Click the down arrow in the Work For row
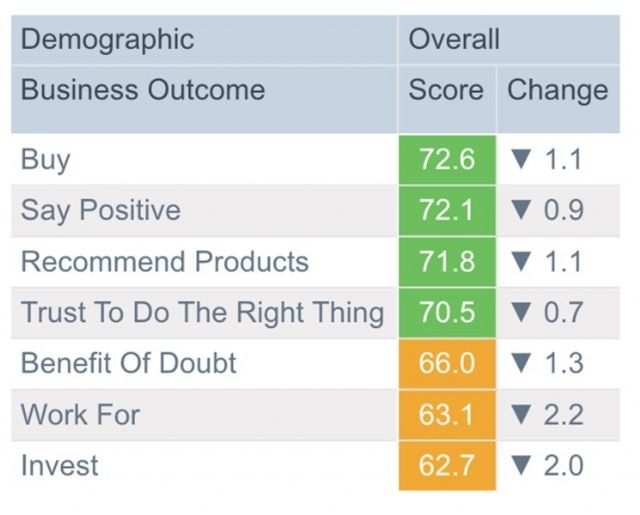The image size is (640, 515). pyautogui.click(x=519, y=414)
